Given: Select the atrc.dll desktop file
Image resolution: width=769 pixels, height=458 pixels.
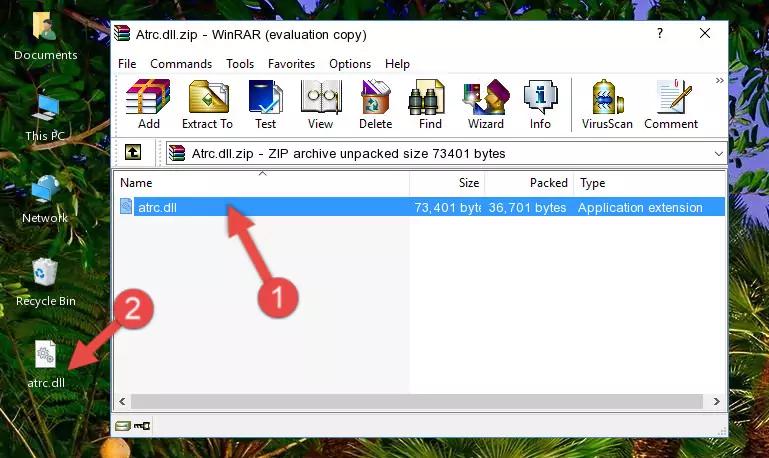Looking at the screenshot, I should click(x=46, y=365).
